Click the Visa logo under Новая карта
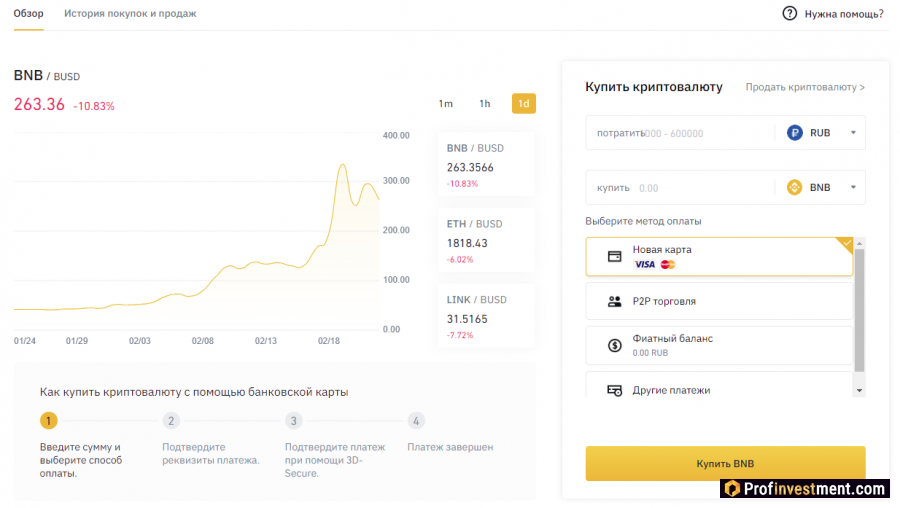 (645, 265)
